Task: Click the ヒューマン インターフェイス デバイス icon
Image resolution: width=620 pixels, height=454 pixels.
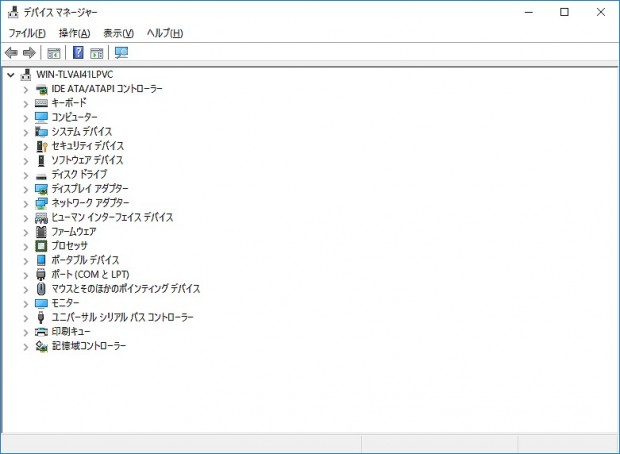Action: click(41, 218)
